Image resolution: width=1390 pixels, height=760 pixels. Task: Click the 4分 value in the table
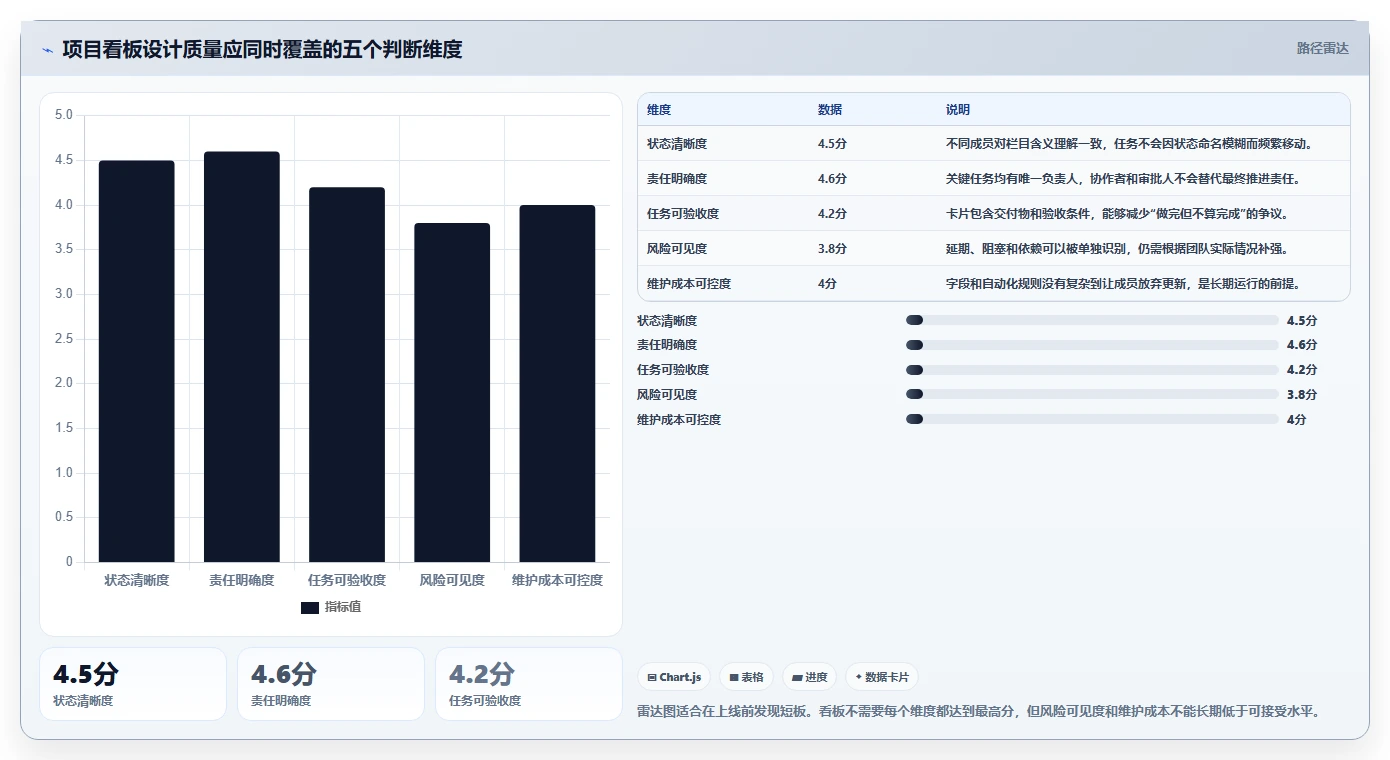[827, 284]
